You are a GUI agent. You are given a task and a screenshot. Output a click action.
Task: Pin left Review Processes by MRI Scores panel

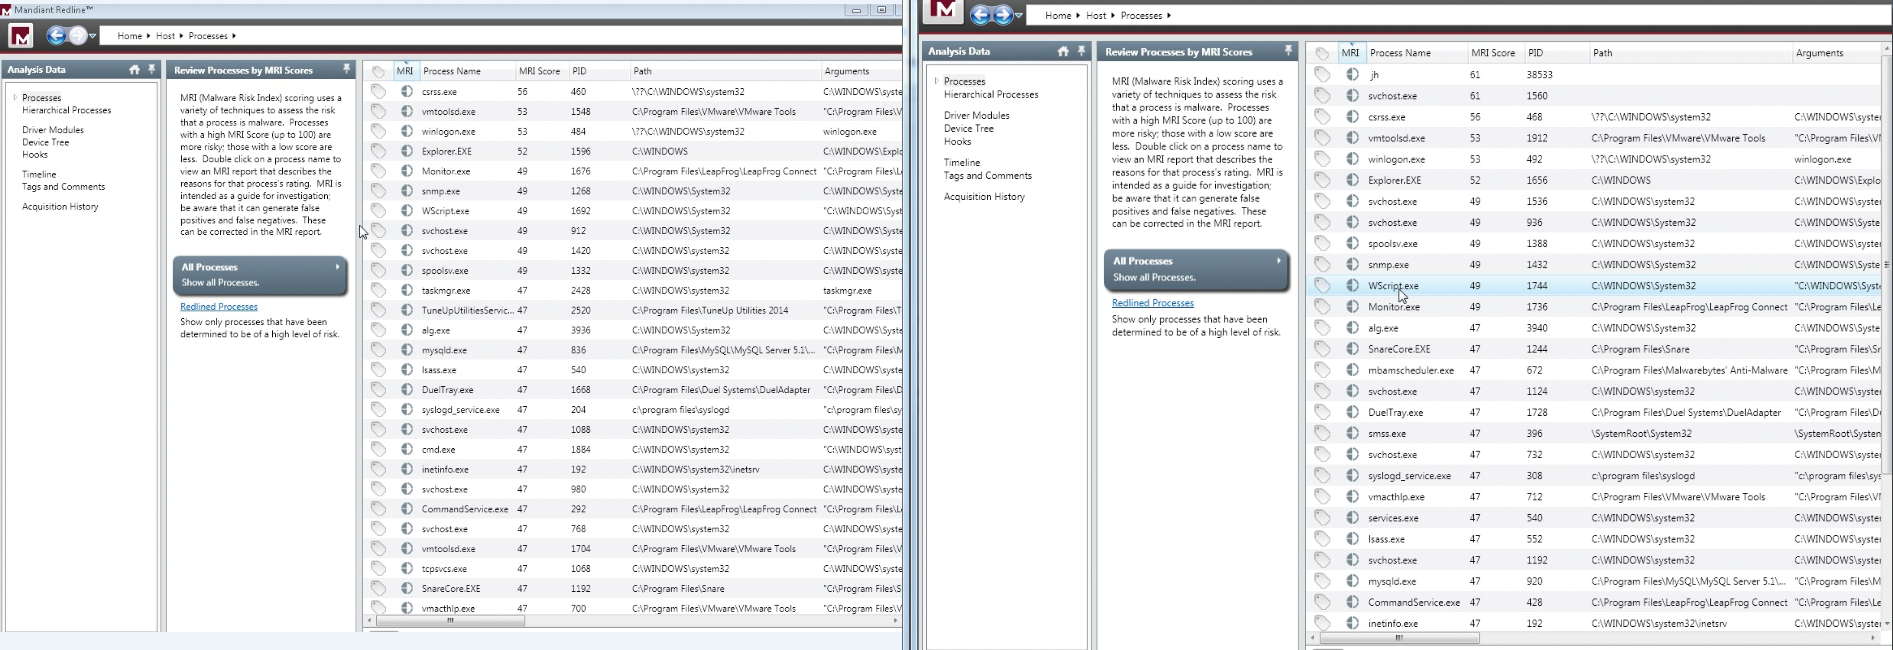[346, 70]
